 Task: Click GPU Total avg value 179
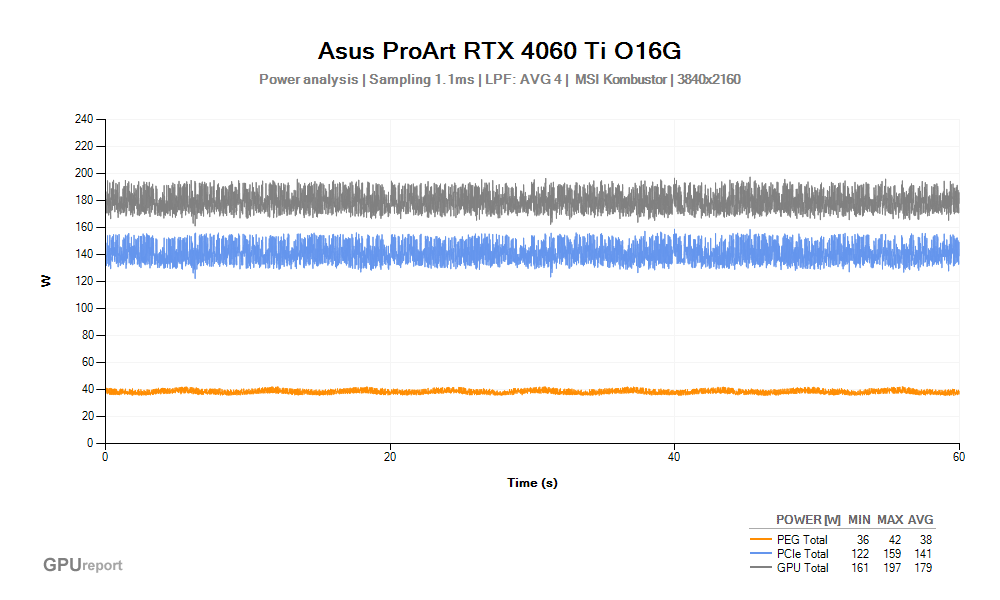923,568
